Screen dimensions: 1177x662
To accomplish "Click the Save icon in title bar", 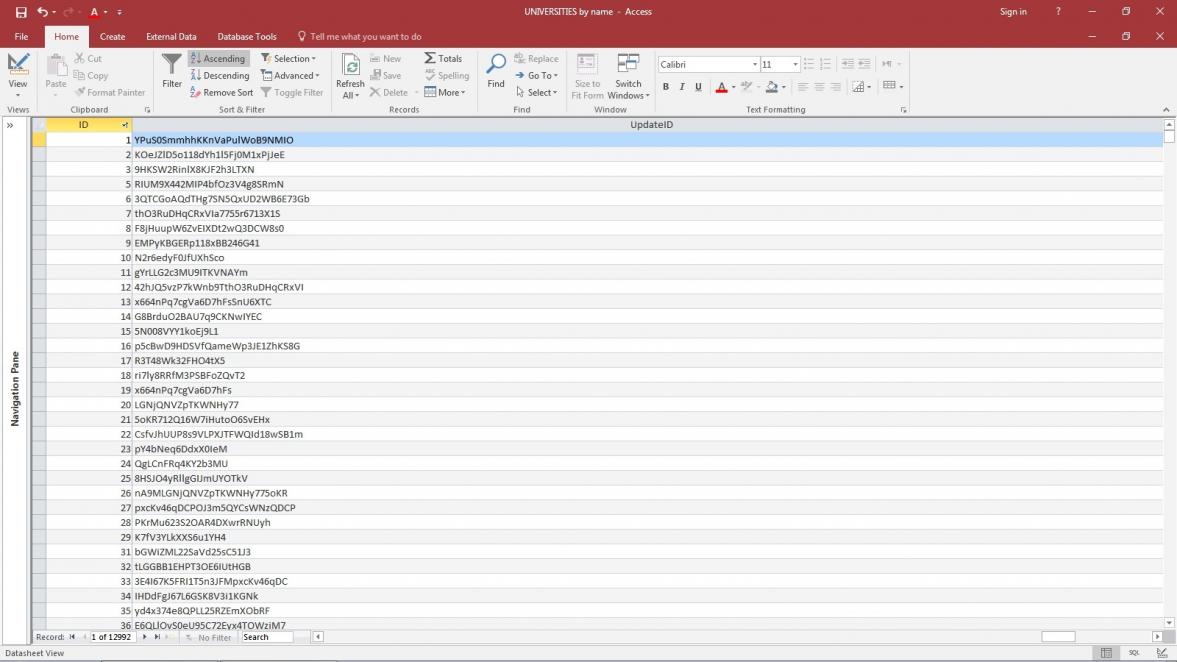I will click(x=21, y=12).
